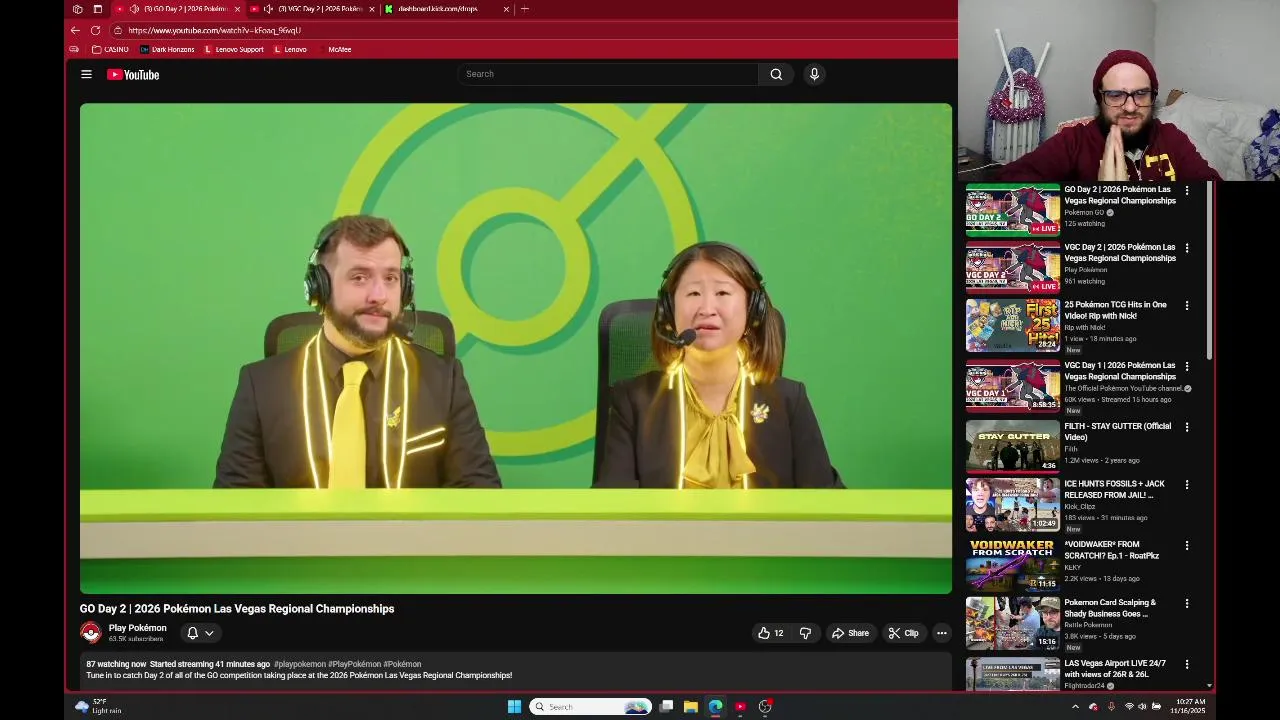The image size is (1280, 720).
Task: Open 25 Pokémon TCG Hits video thumbnail
Action: tap(1012, 325)
